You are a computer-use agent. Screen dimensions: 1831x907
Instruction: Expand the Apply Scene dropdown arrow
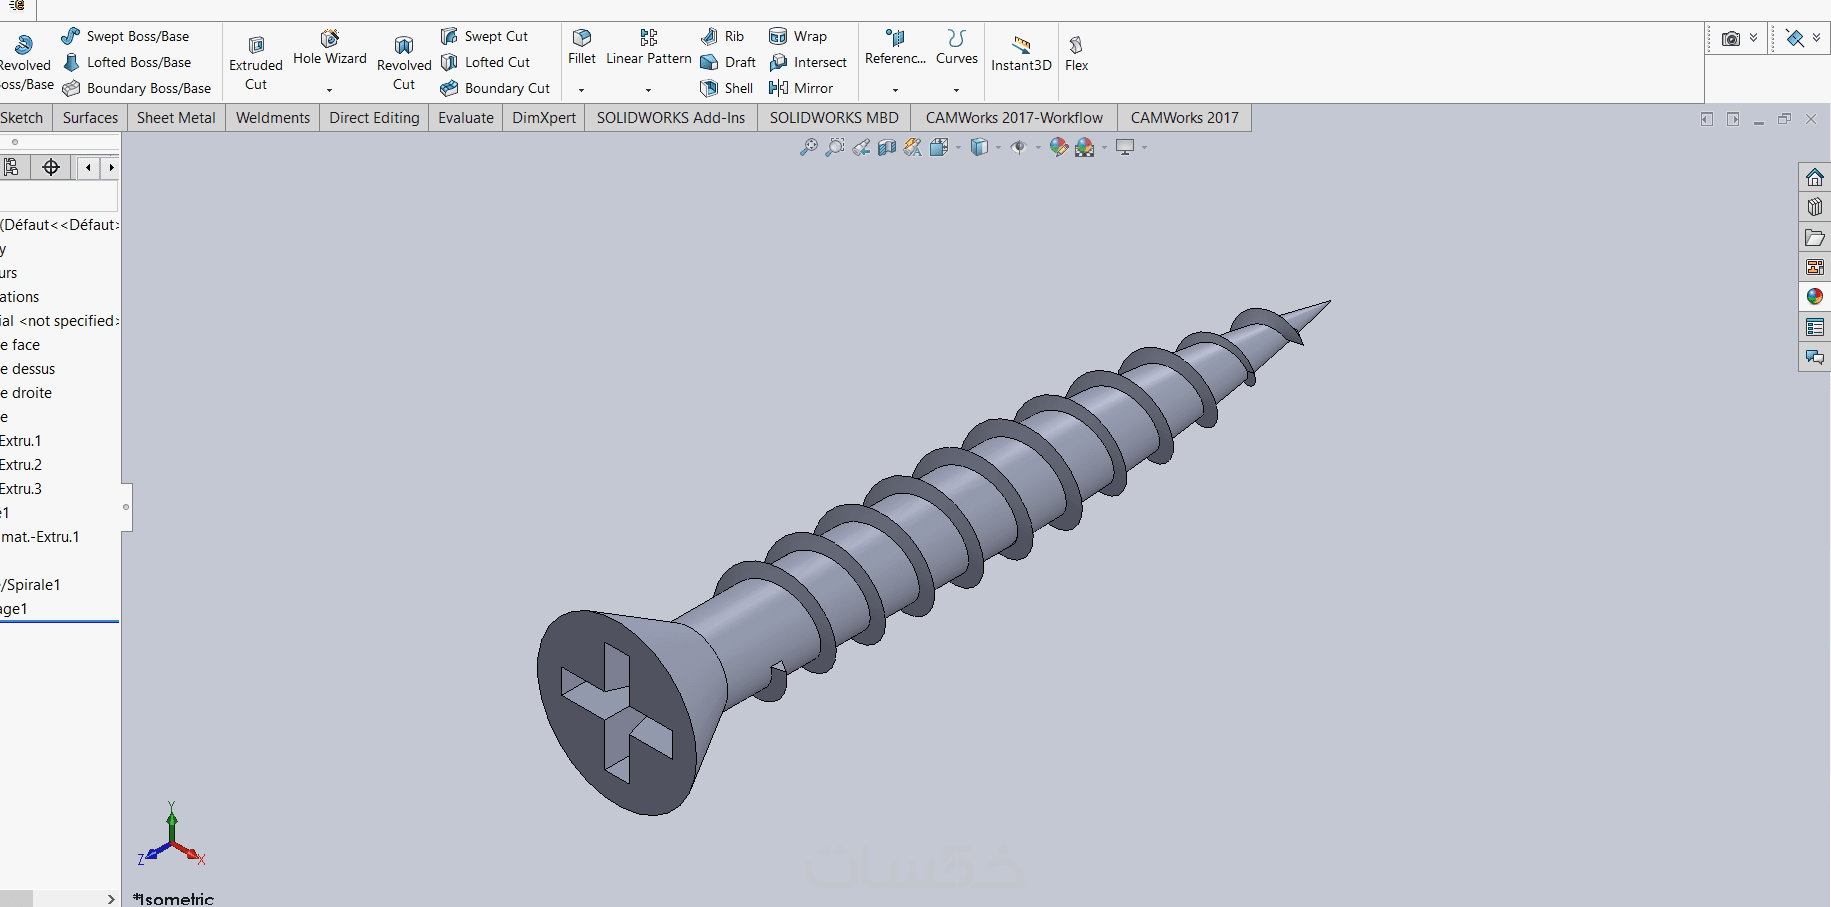(x=1104, y=148)
